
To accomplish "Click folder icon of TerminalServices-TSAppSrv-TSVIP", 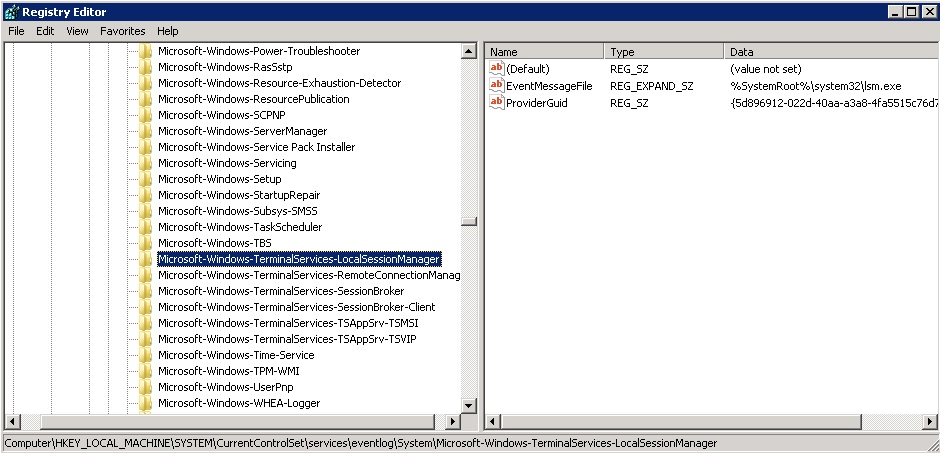I will click(145, 339).
